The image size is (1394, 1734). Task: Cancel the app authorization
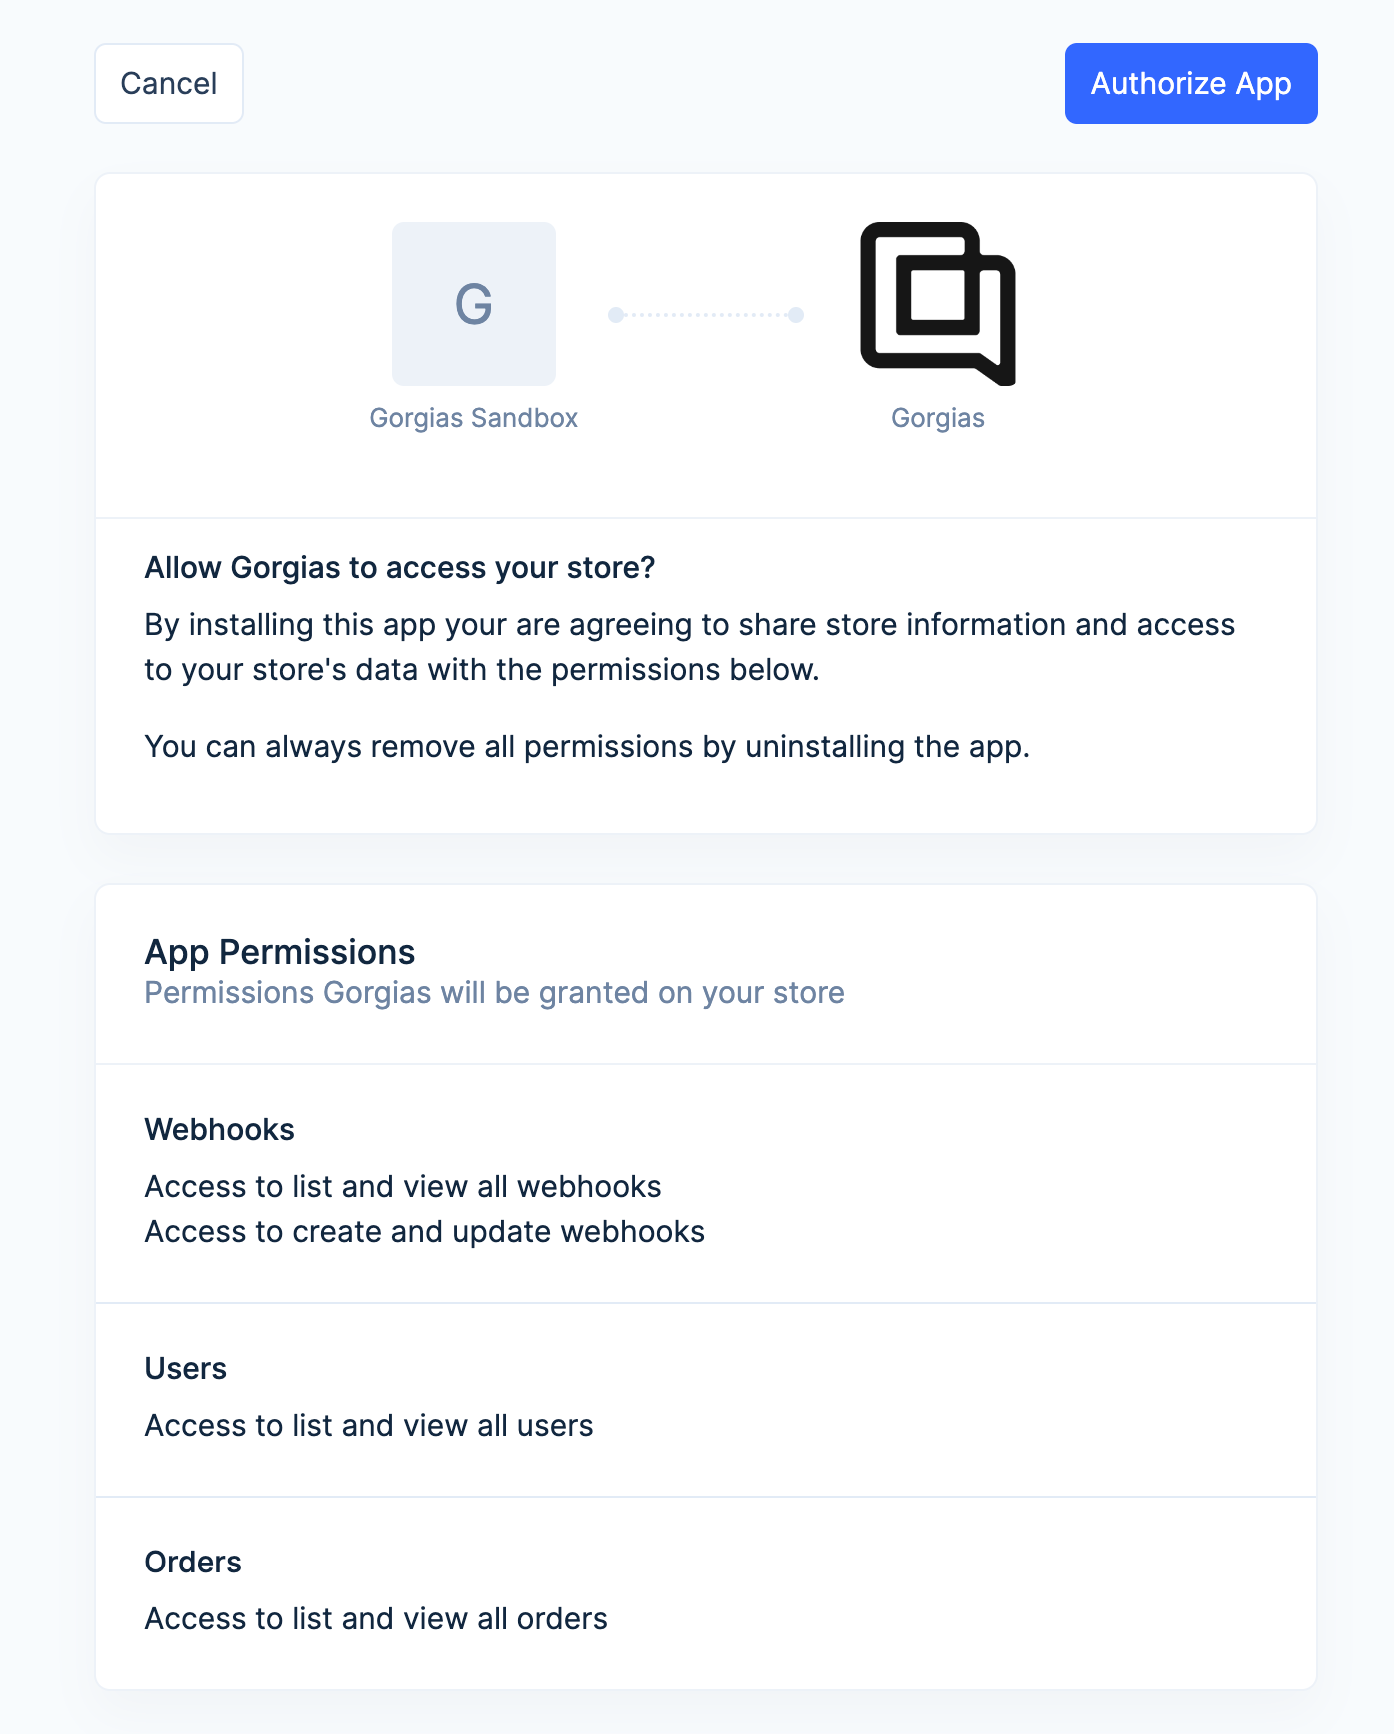coord(169,84)
